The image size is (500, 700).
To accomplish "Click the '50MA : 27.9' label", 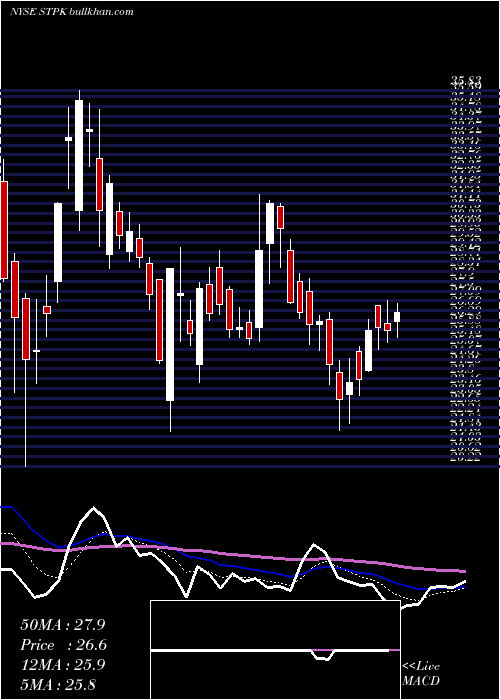I will click(x=63, y=625).
